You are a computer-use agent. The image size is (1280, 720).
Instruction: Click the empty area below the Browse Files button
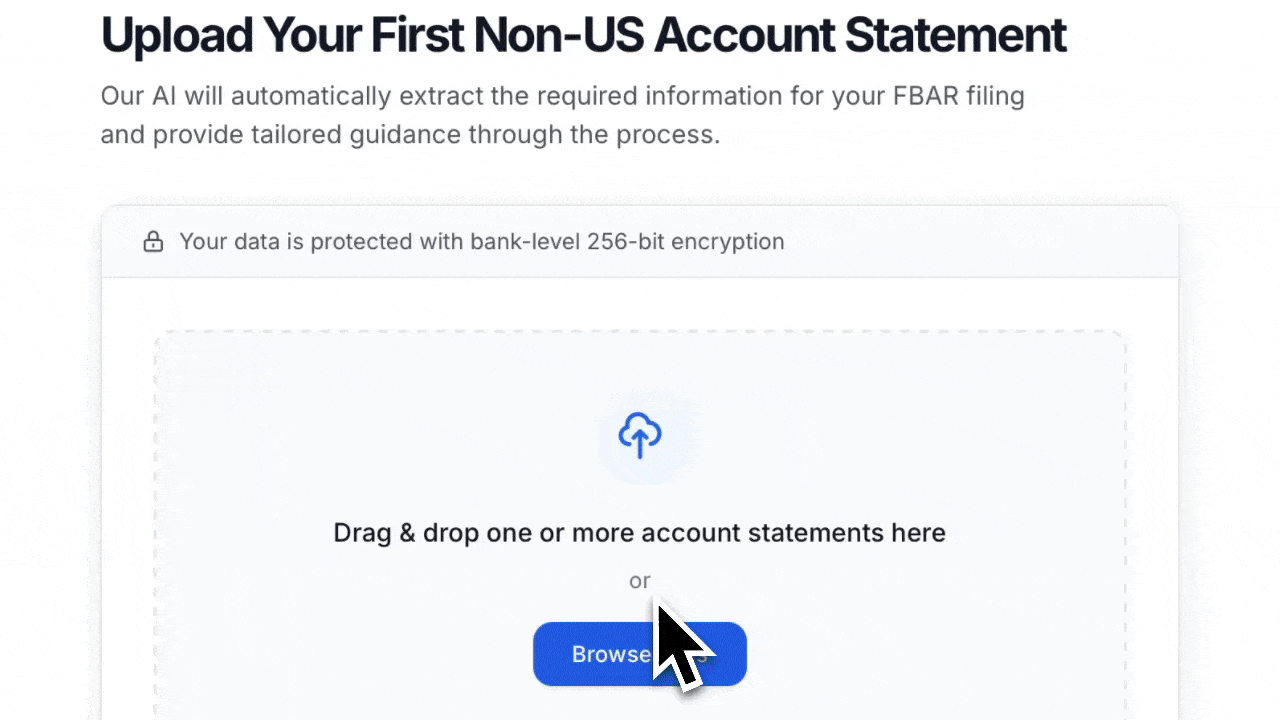pyautogui.click(x=640, y=705)
